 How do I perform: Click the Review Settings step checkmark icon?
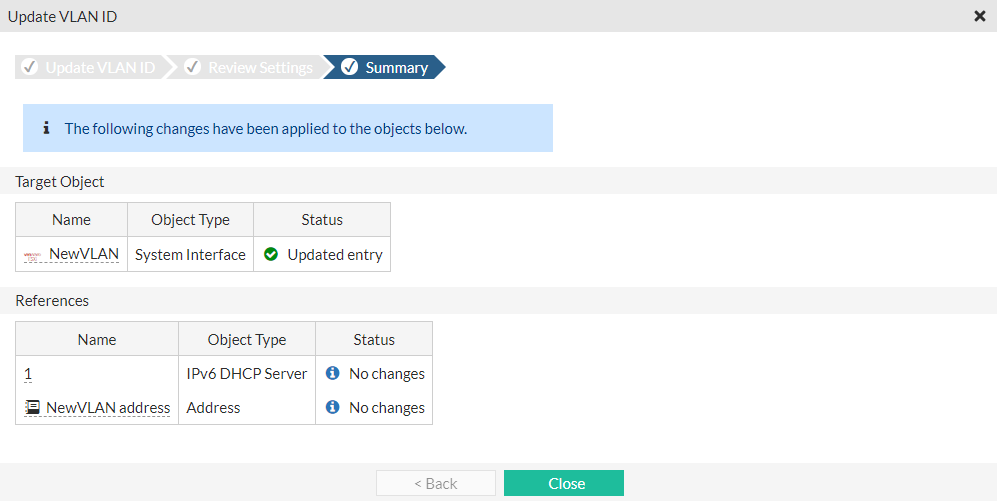193,68
